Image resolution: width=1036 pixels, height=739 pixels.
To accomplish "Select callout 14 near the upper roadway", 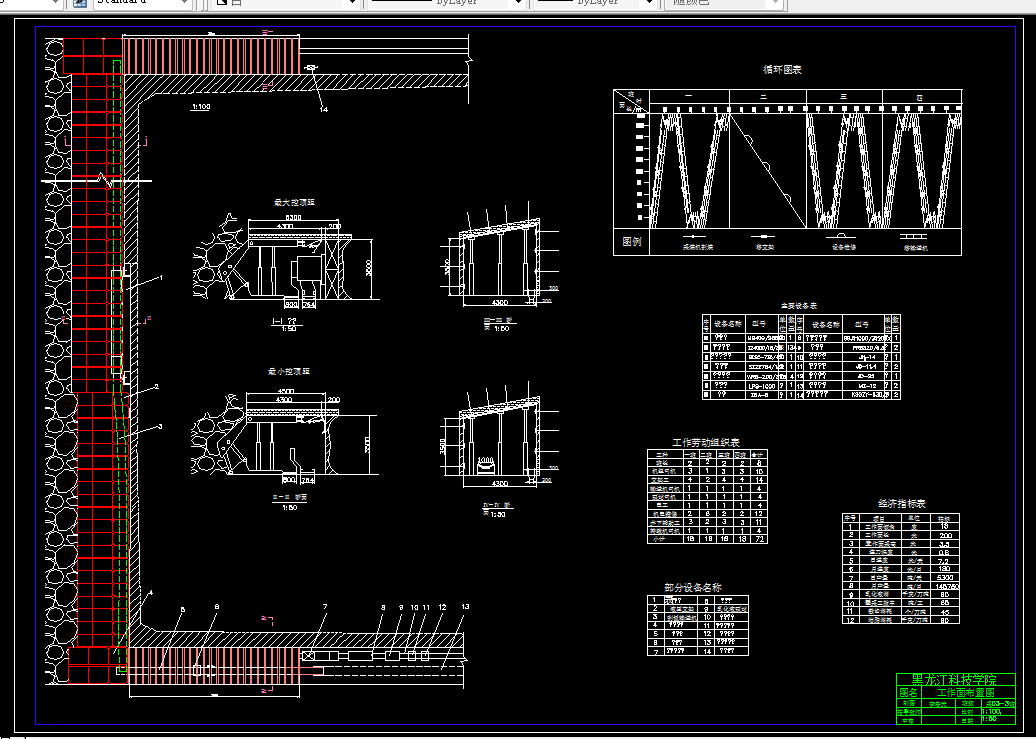I will (324, 110).
